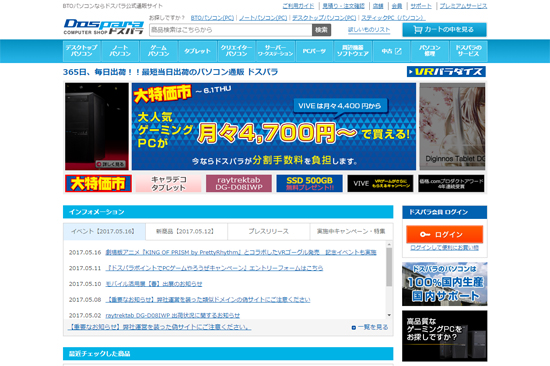Select the raytrektab DG-D08IWP thumbnail

click(239, 183)
